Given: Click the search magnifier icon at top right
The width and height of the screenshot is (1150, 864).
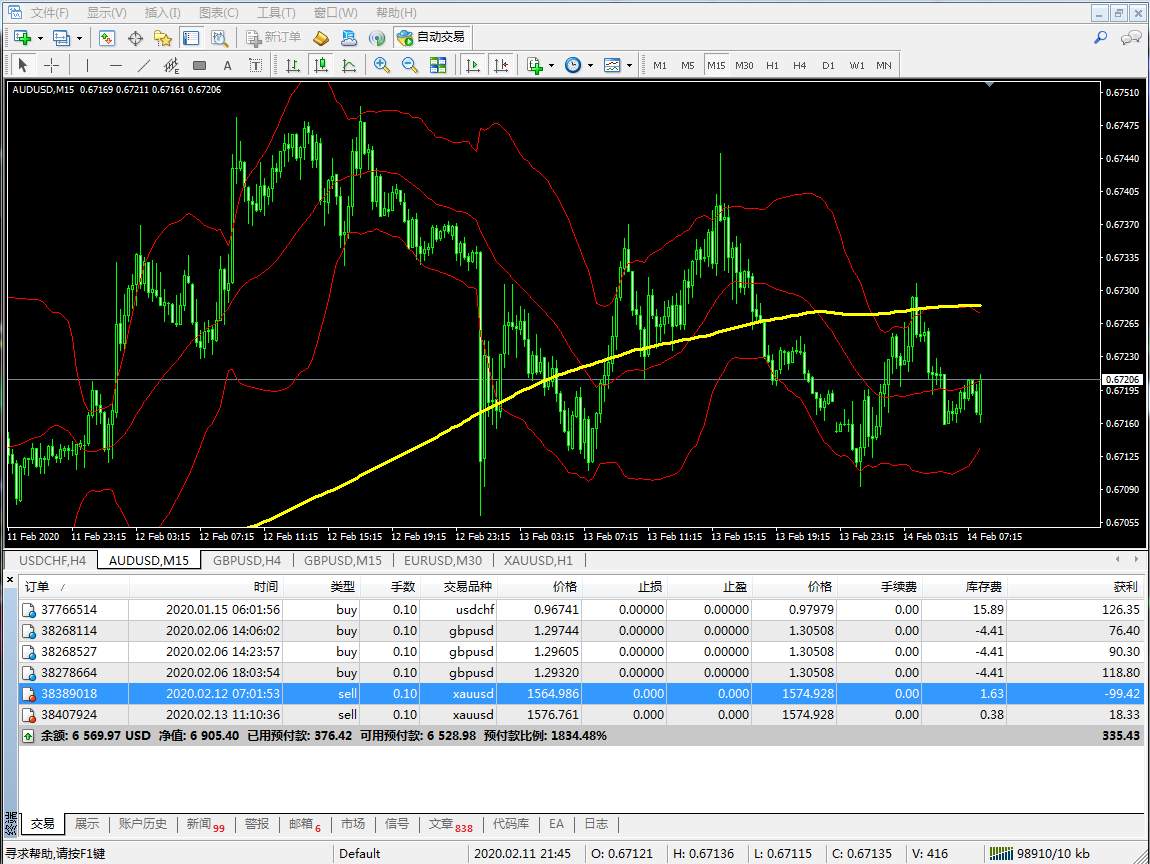Looking at the screenshot, I should click(x=1100, y=37).
